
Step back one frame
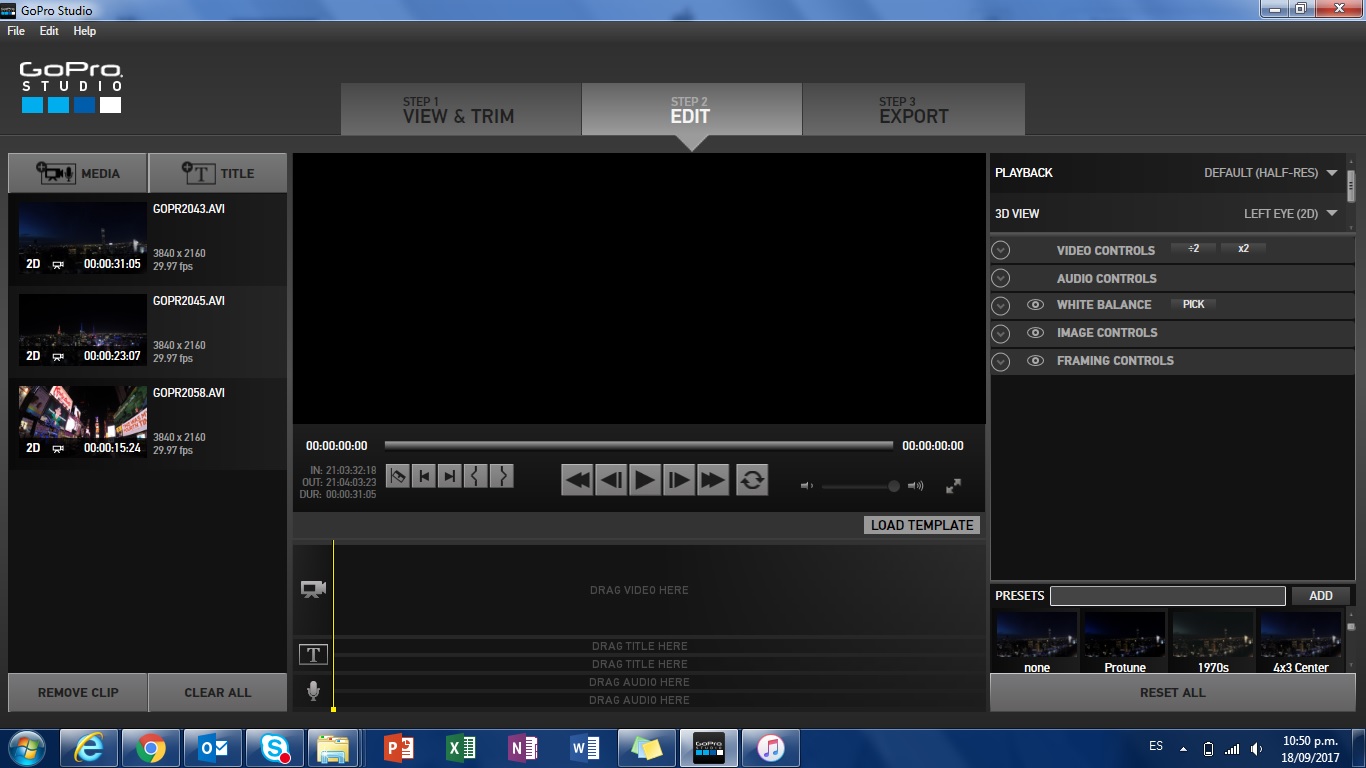point(611,480)
